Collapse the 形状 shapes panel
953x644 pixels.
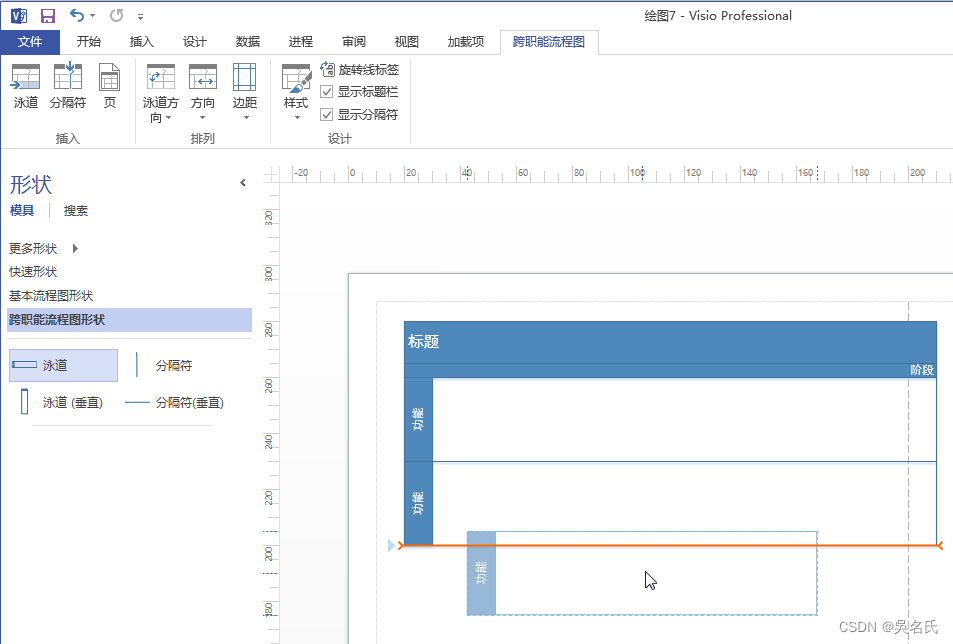pyautogui.click(x=243, y=182)
